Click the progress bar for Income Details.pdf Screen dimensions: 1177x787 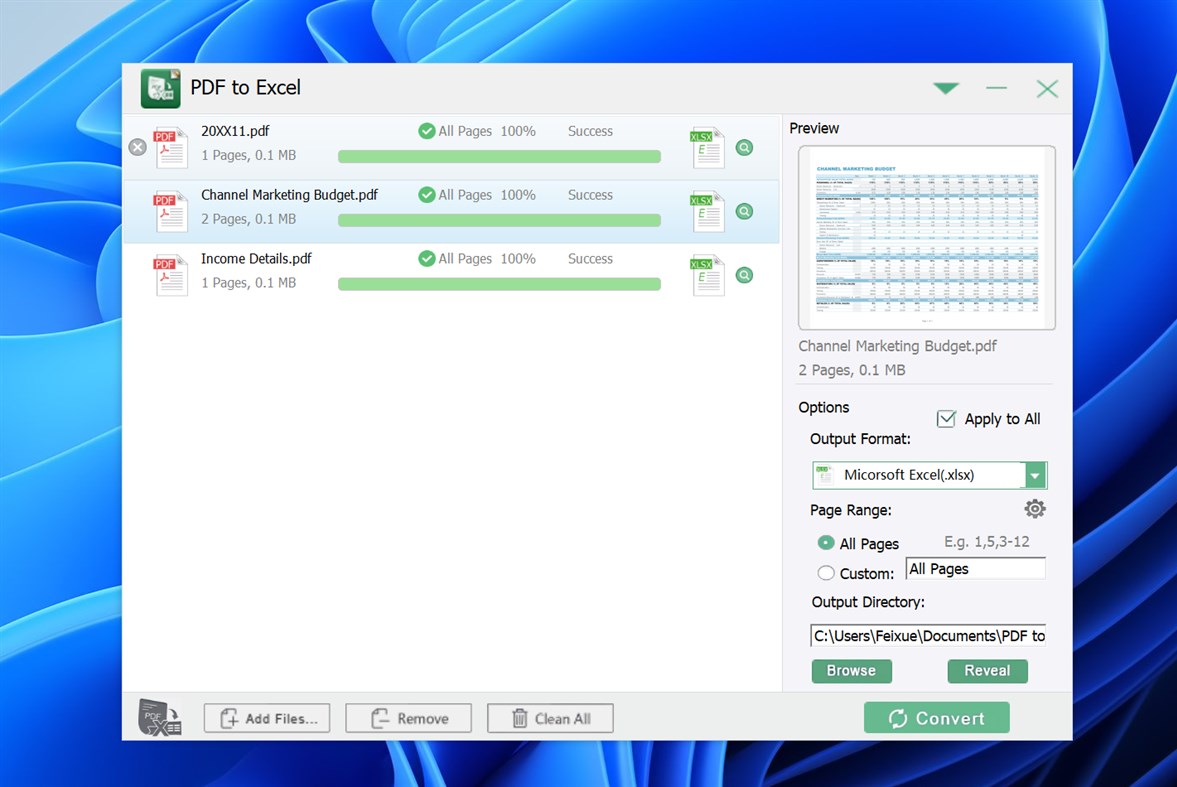point(499,284)
